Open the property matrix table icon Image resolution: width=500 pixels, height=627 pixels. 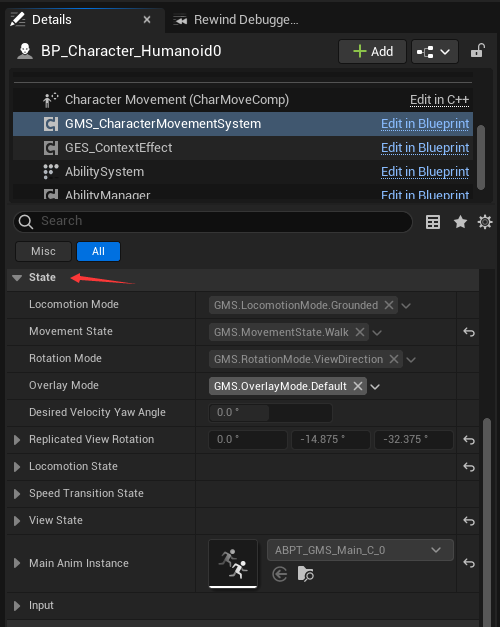(433, 222)
